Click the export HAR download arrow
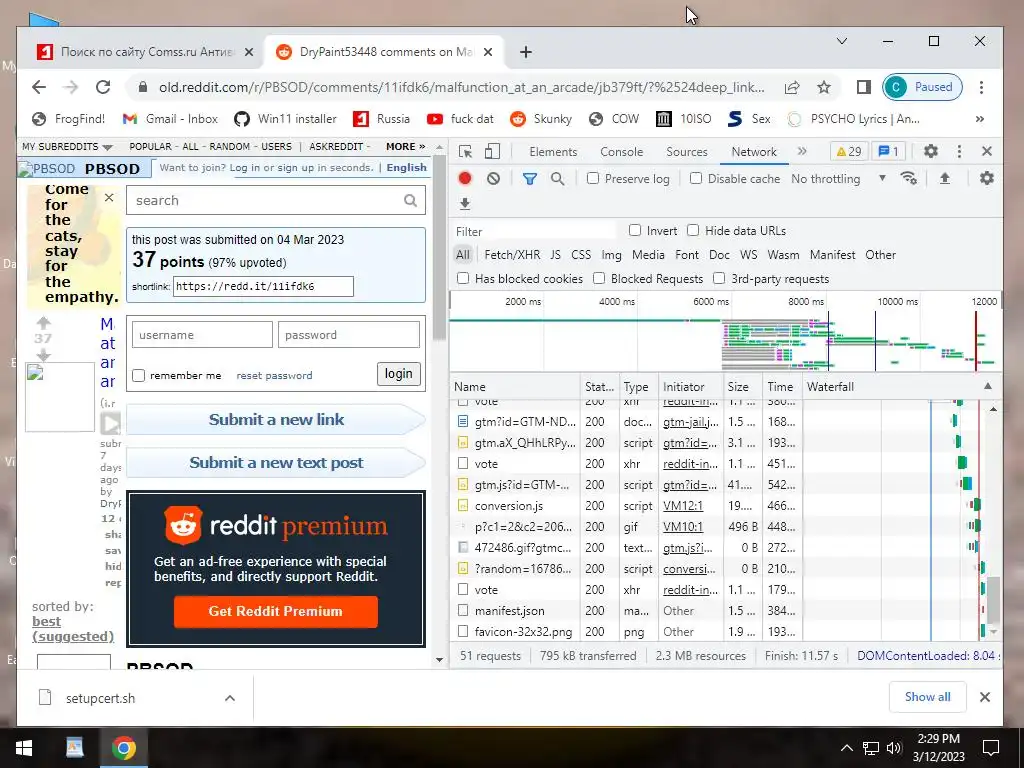The height and width of the screenshot is (768, 1024). 465,204
